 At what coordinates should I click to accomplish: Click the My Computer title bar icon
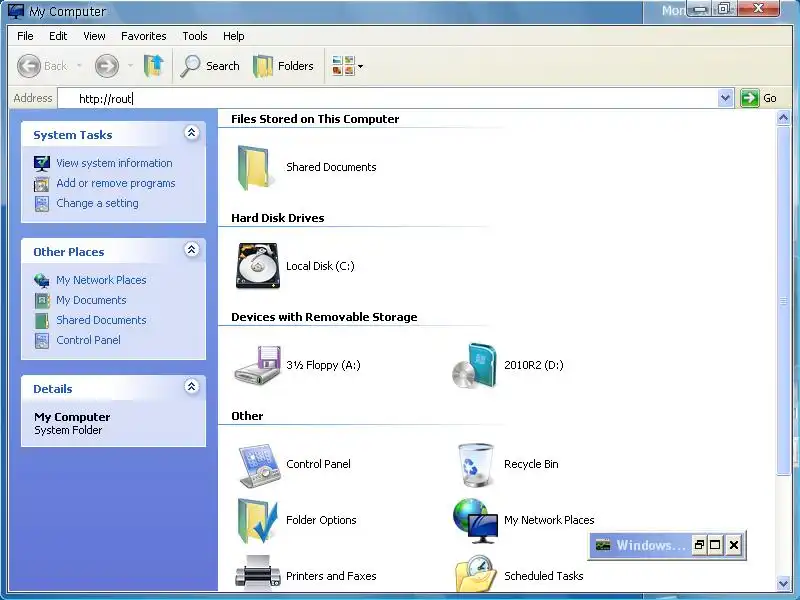(x=16, y=11)
